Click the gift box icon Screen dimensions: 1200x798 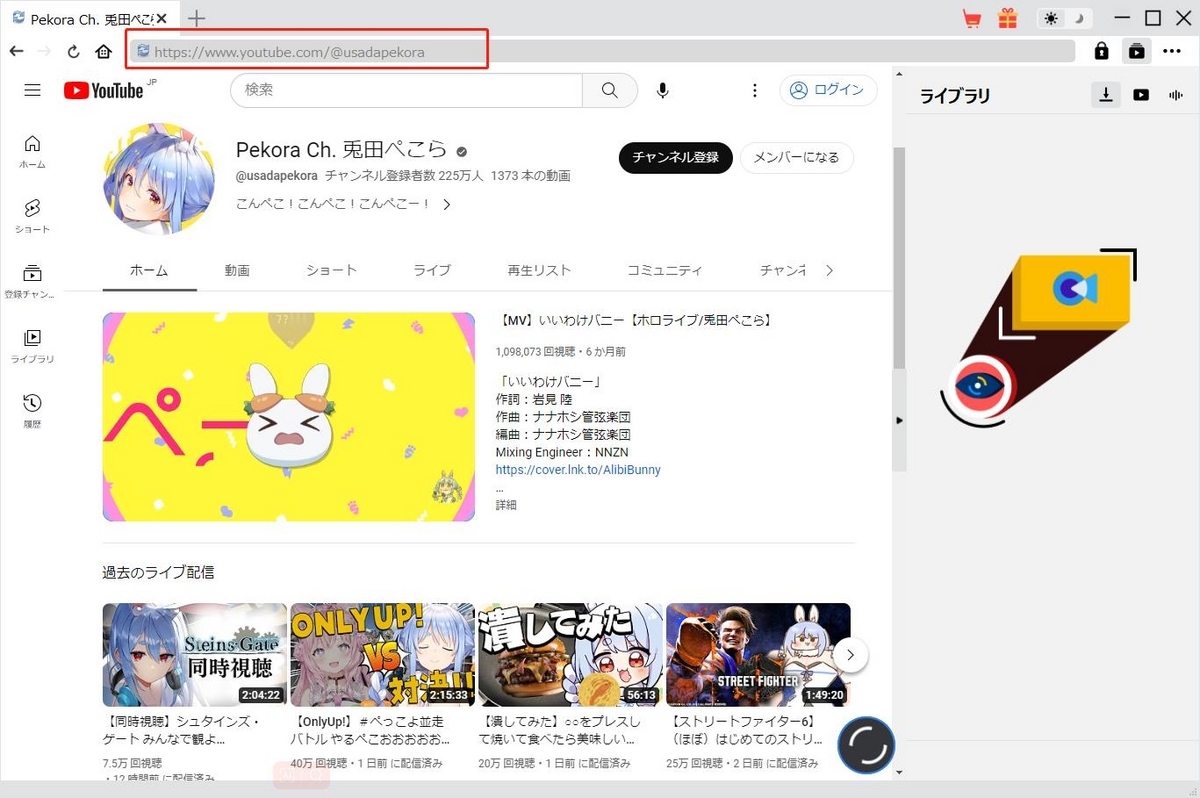(1006, 18)
